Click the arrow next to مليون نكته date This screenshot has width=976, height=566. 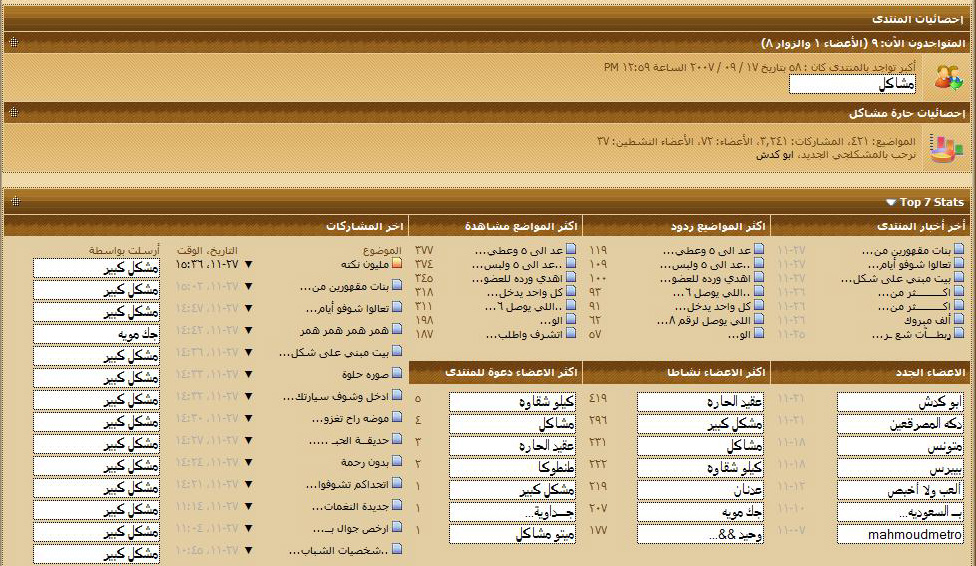(x=248, y=265)
